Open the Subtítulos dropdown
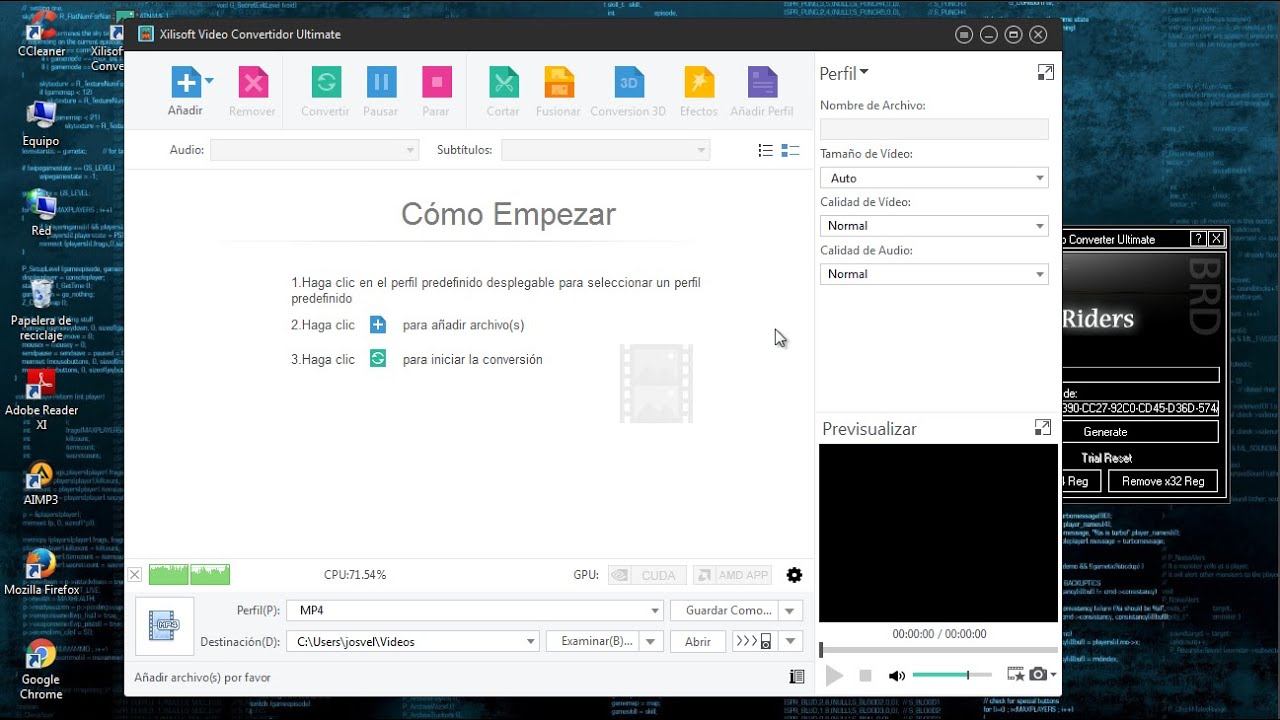Screen dimensions: 1280x720 pyautogui.click(x=605, y=150)
